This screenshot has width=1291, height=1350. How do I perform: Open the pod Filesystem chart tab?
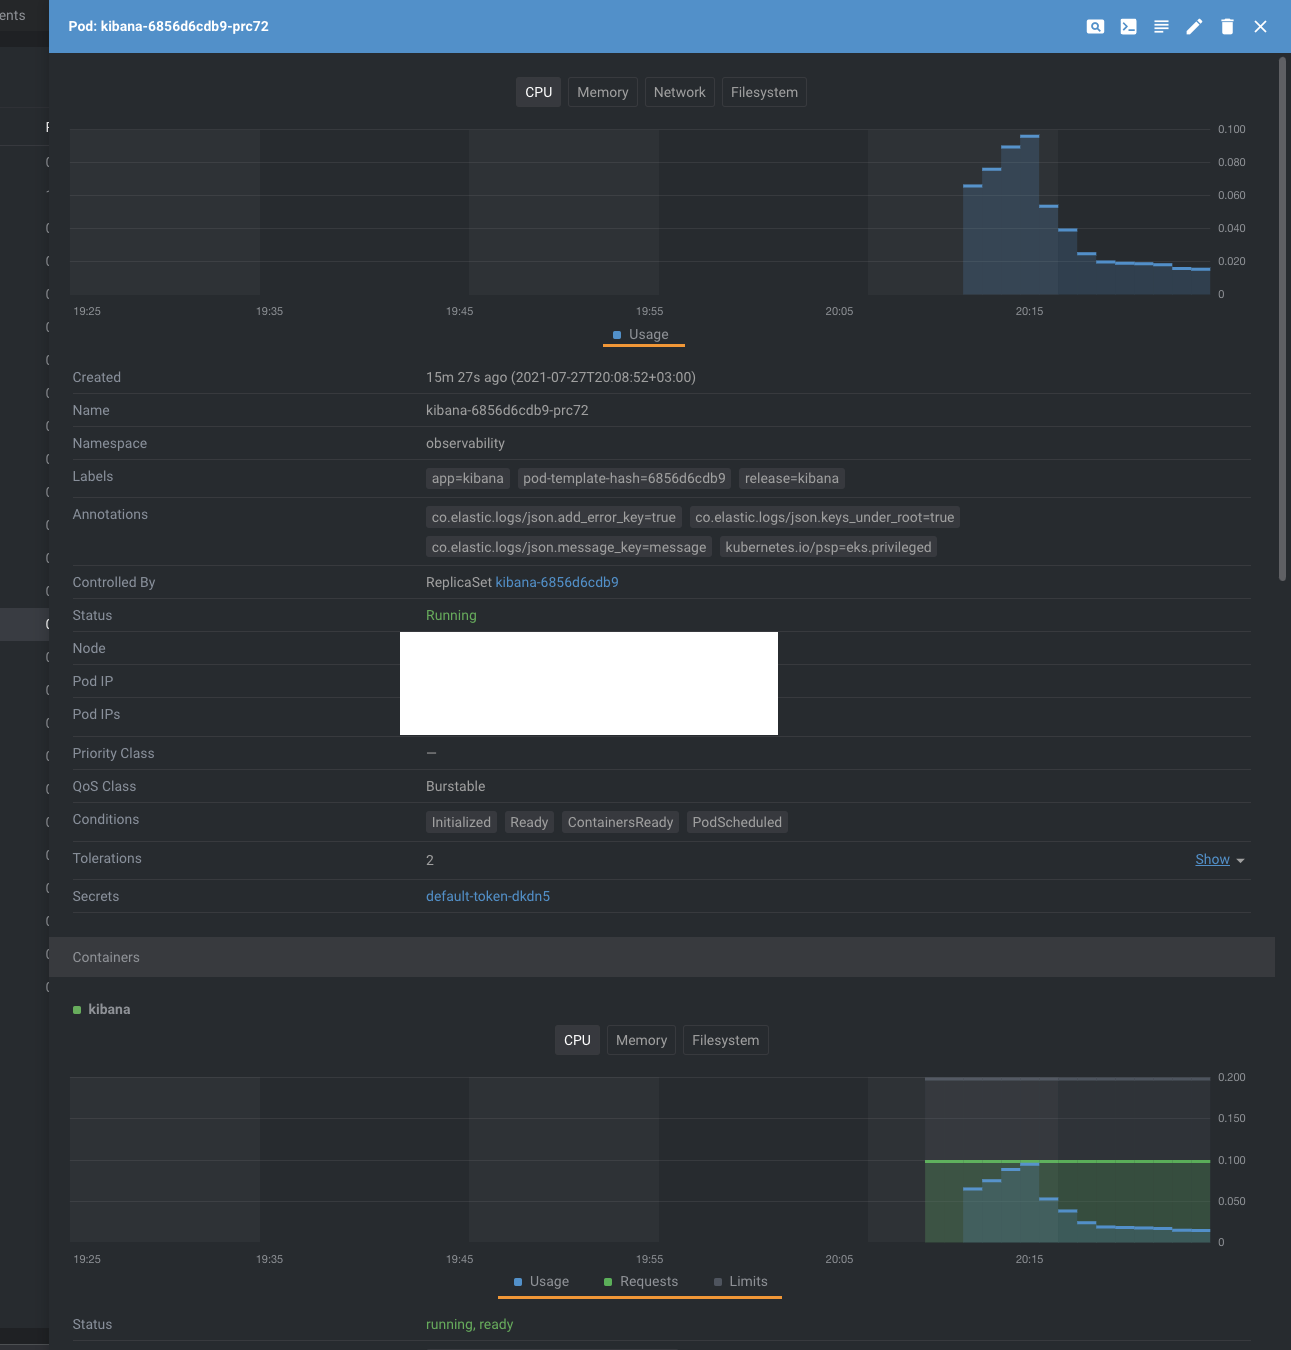(764, 91)
